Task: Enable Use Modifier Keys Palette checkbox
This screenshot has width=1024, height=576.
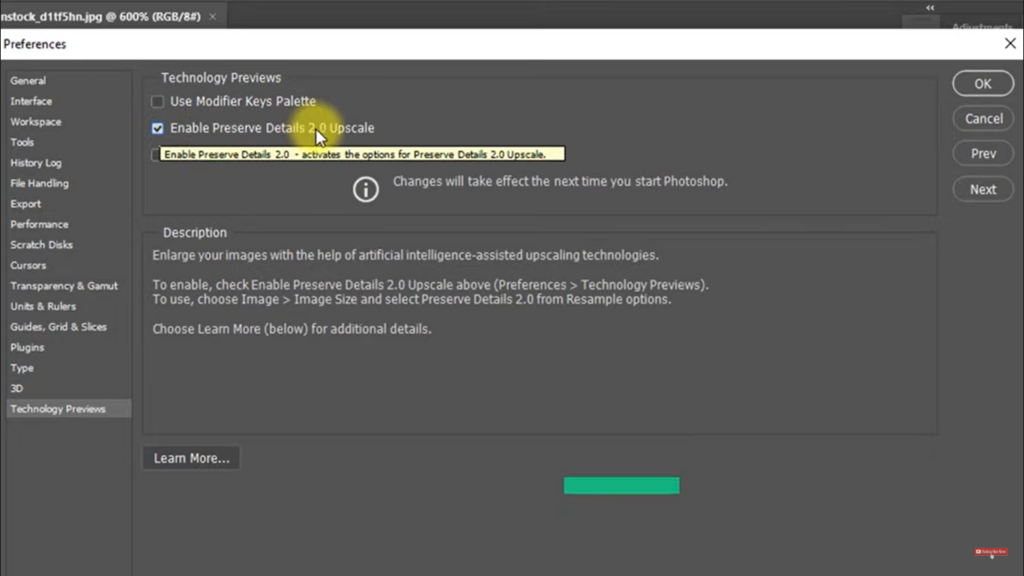Action: pyautogui.click(x=157, y=101)
